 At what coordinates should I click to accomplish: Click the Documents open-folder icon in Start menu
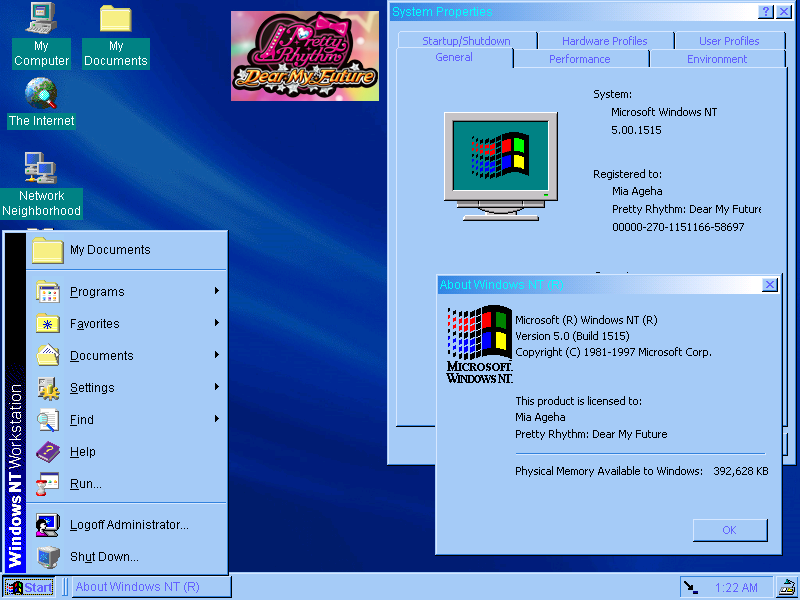48,356
